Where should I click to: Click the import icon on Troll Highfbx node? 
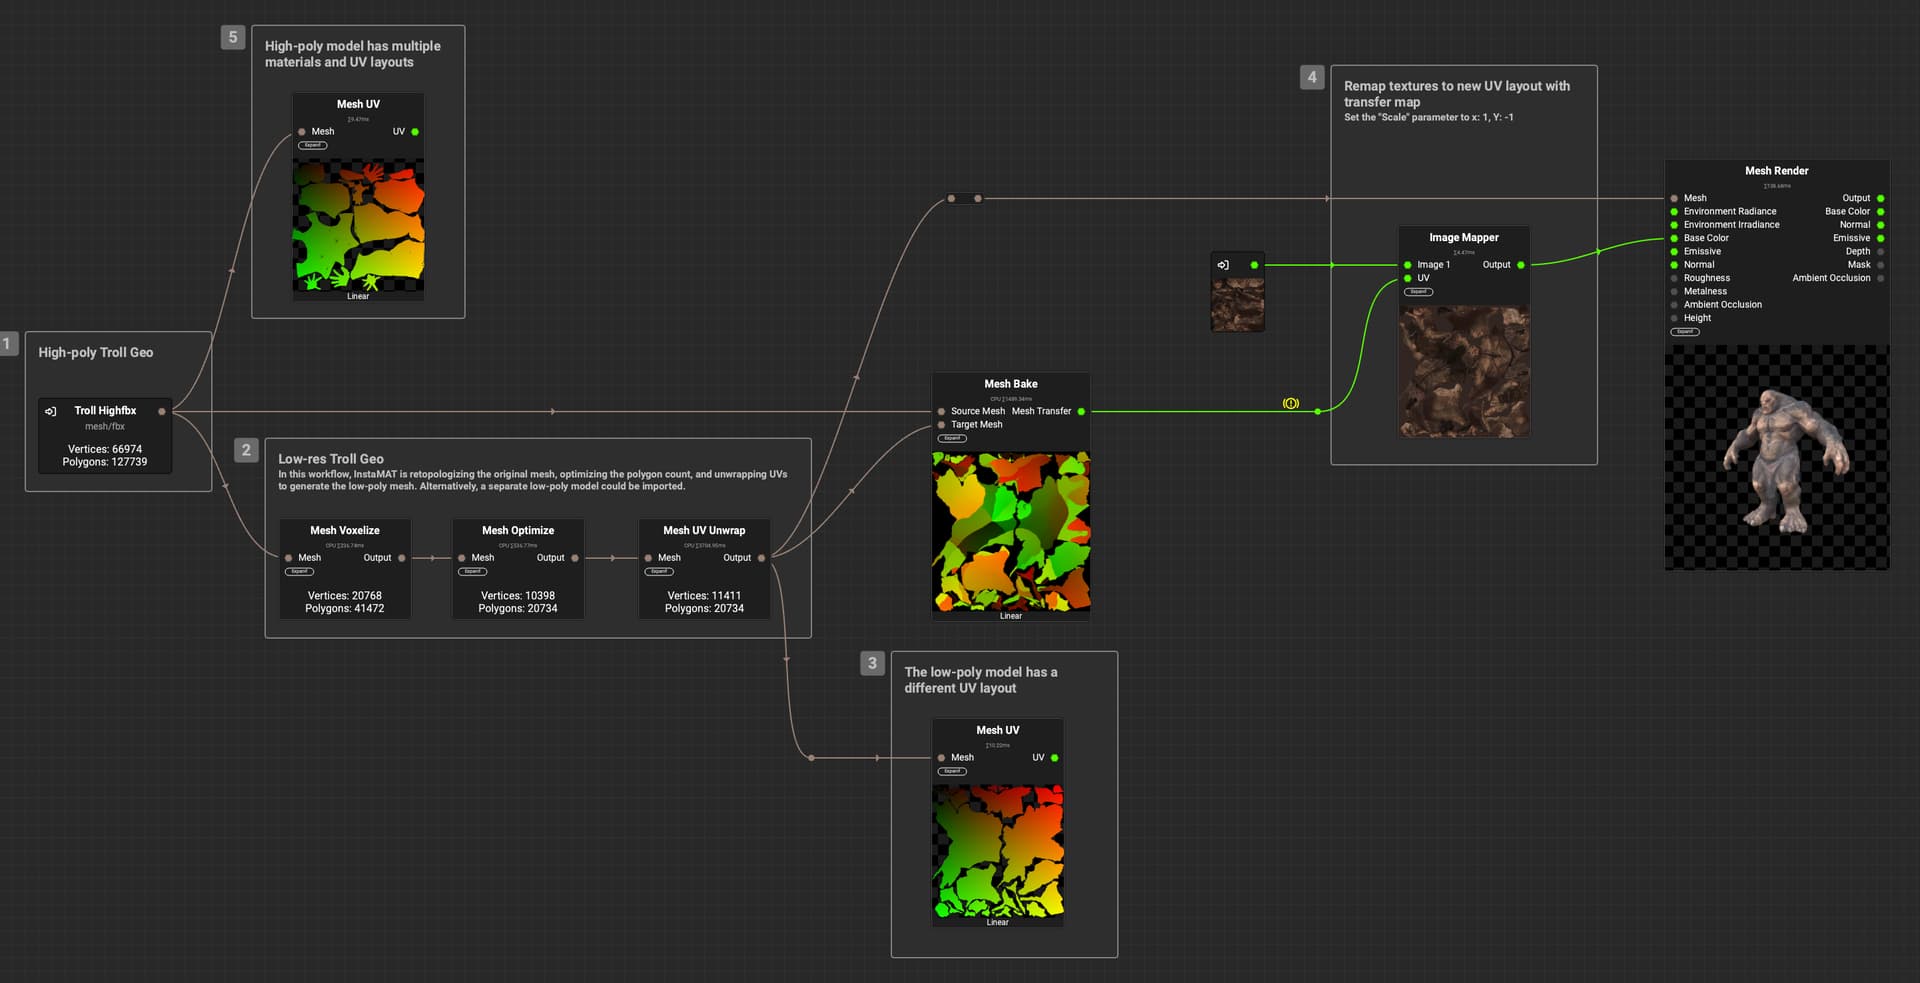point(51,411)
